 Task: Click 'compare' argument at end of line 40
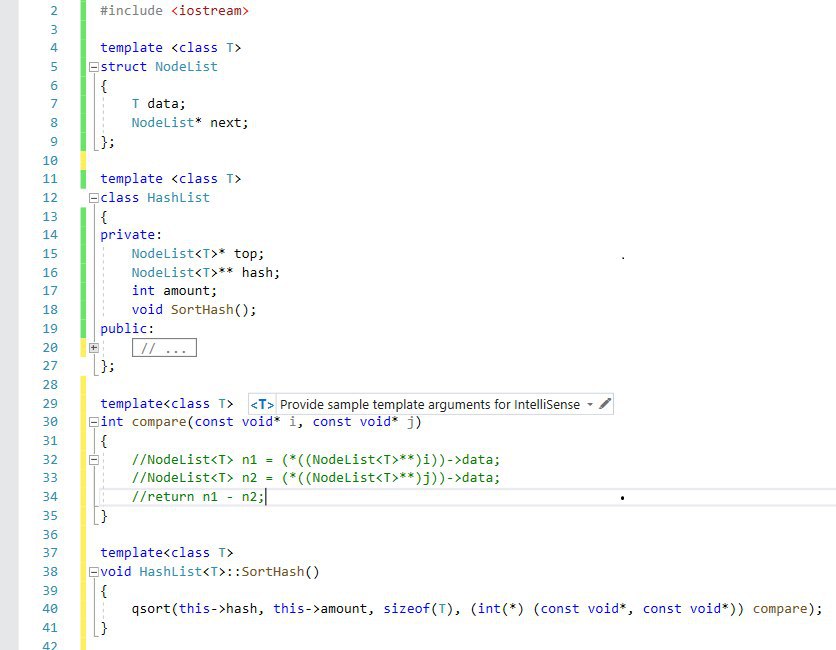(780, 609)
